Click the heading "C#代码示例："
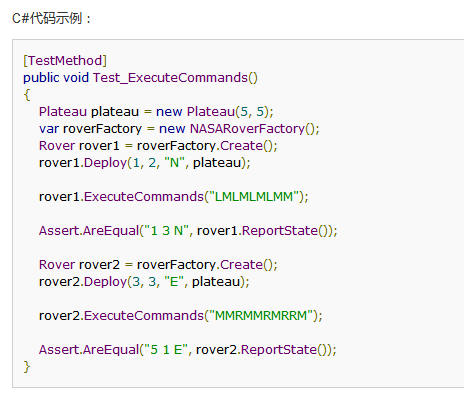This screenshot has height=405, width=464. click(51, 18)
